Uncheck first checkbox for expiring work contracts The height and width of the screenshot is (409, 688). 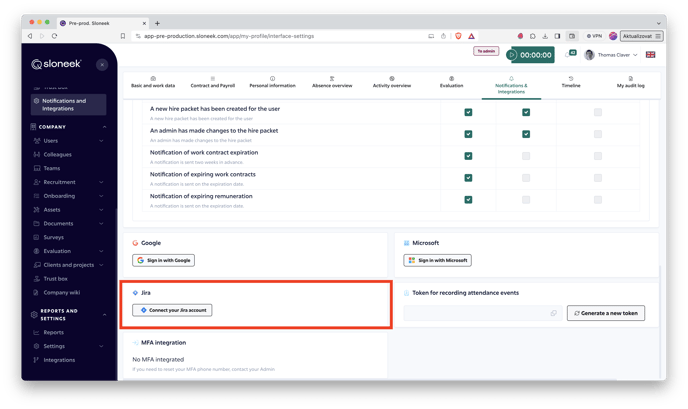pyautogui.click(x=468, y=178)
